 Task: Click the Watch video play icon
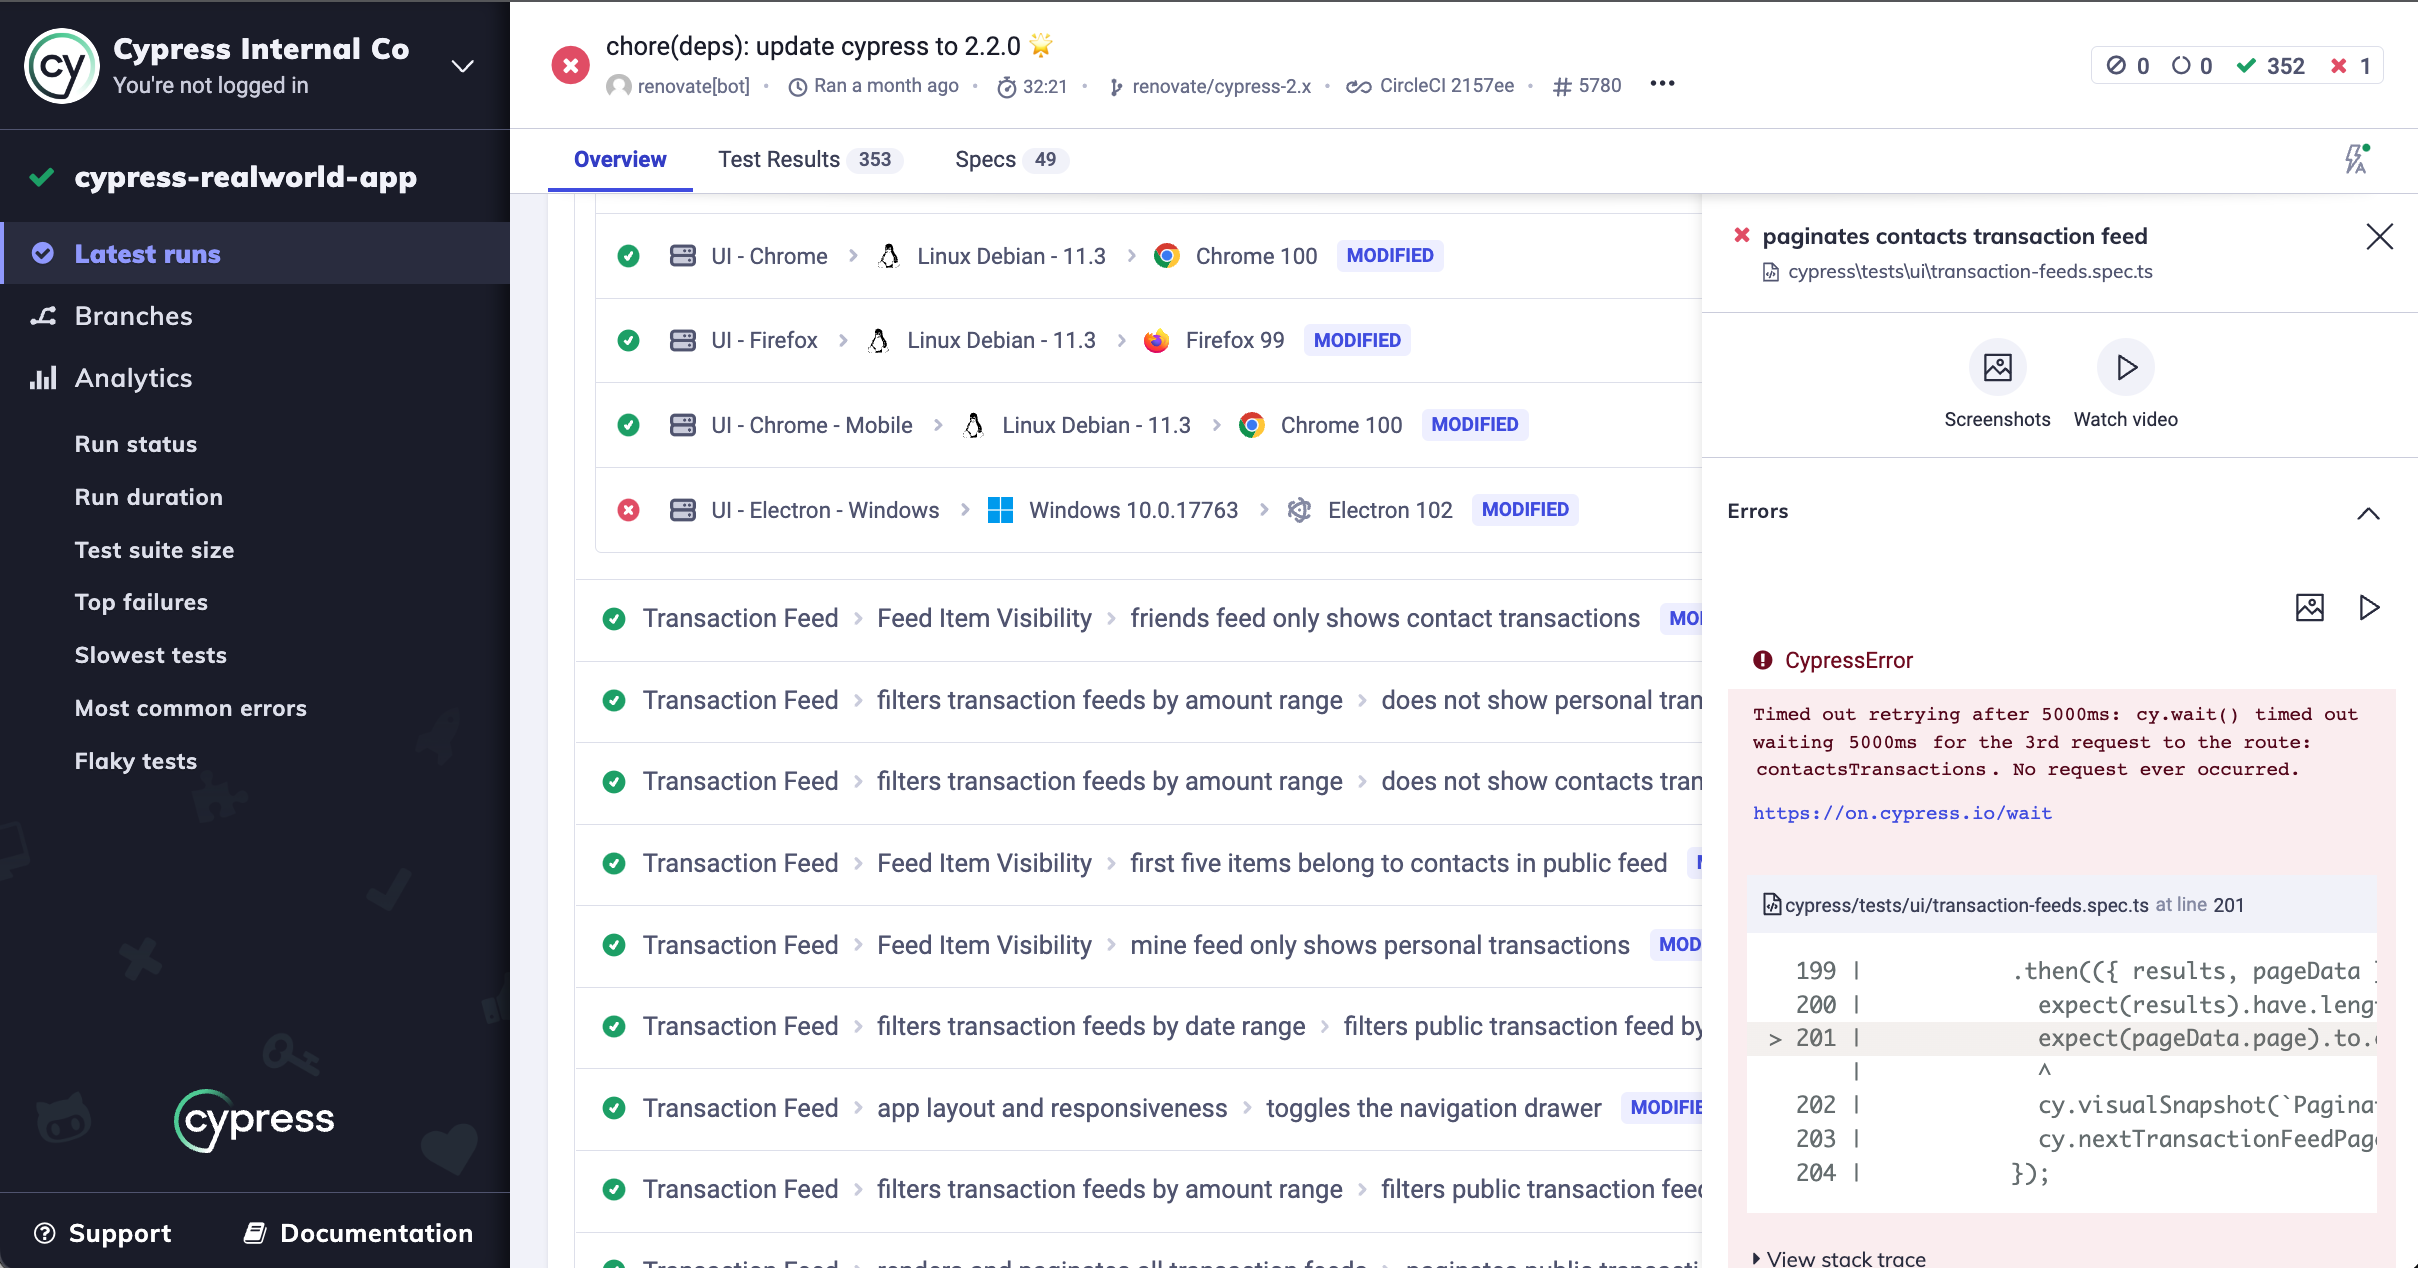click(2125, 368)
